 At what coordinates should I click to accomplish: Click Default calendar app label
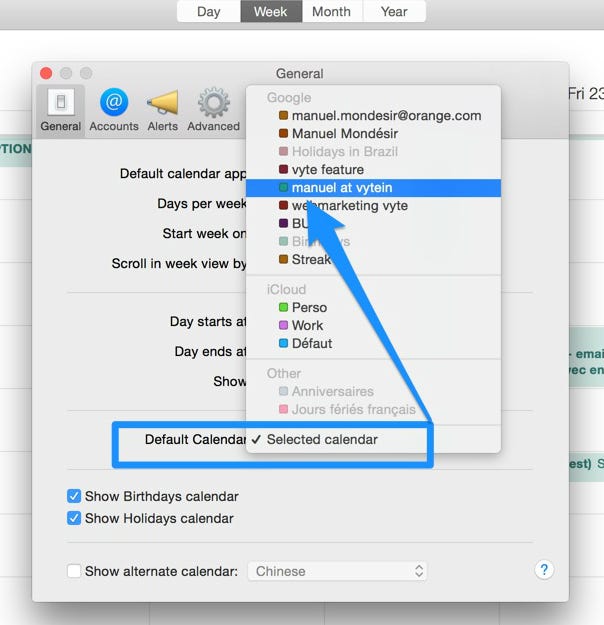tap(183, 174)
